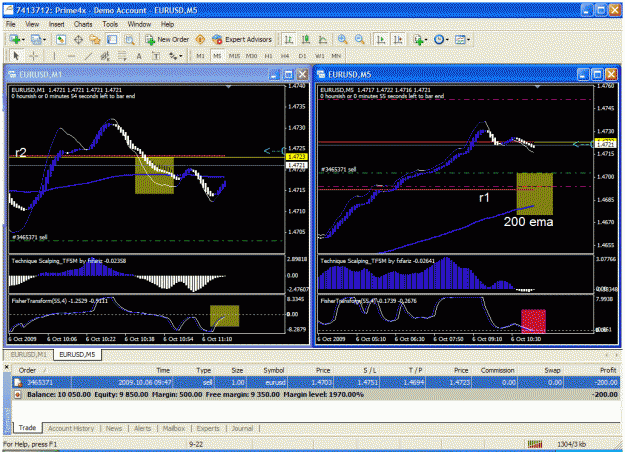Click the New Order button
This screenshot has width=625, height=452.
pos(167,39)
